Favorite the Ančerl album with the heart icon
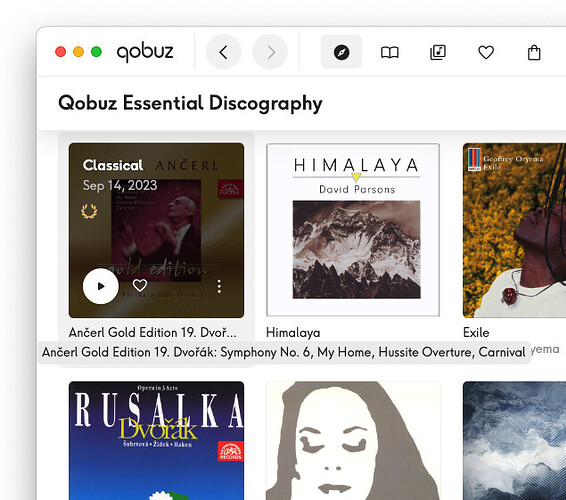566x500 pixels. (140, 286)
